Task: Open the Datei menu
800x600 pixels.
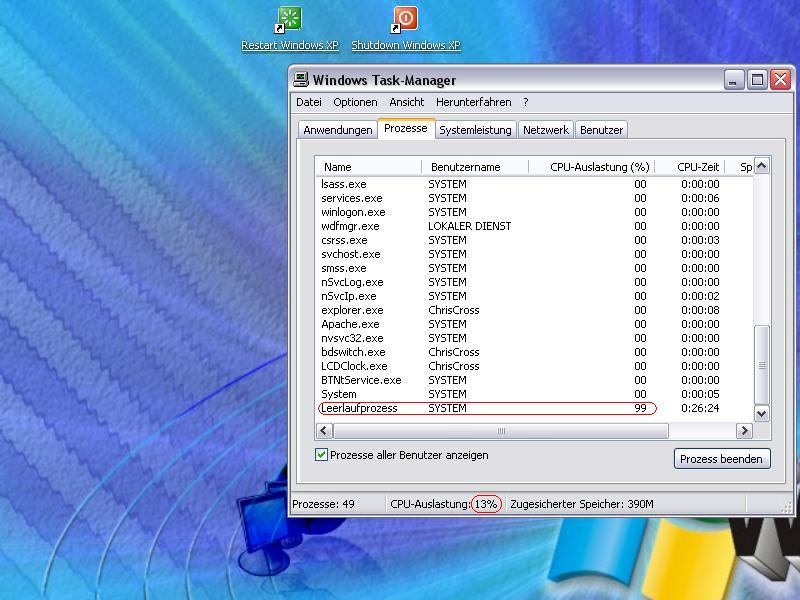Action: (309, 102)
